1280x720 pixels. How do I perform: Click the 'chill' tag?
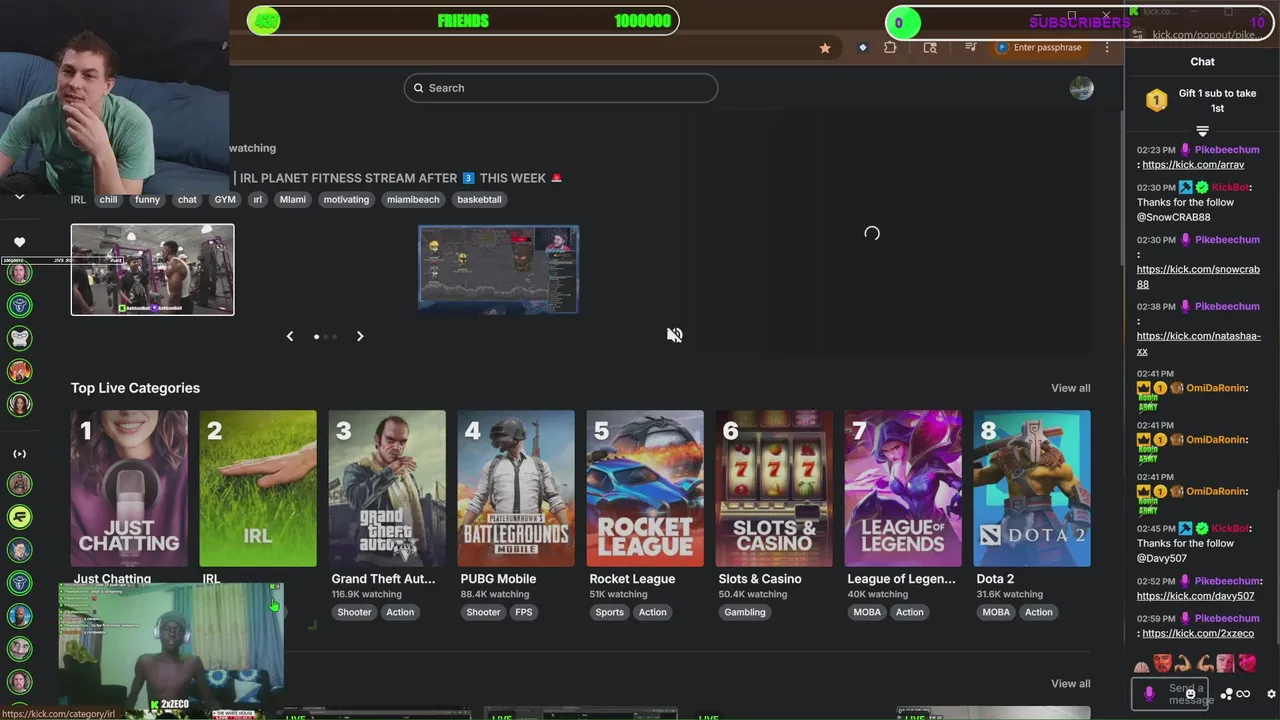pyautogui.click(x=108, y=199)
